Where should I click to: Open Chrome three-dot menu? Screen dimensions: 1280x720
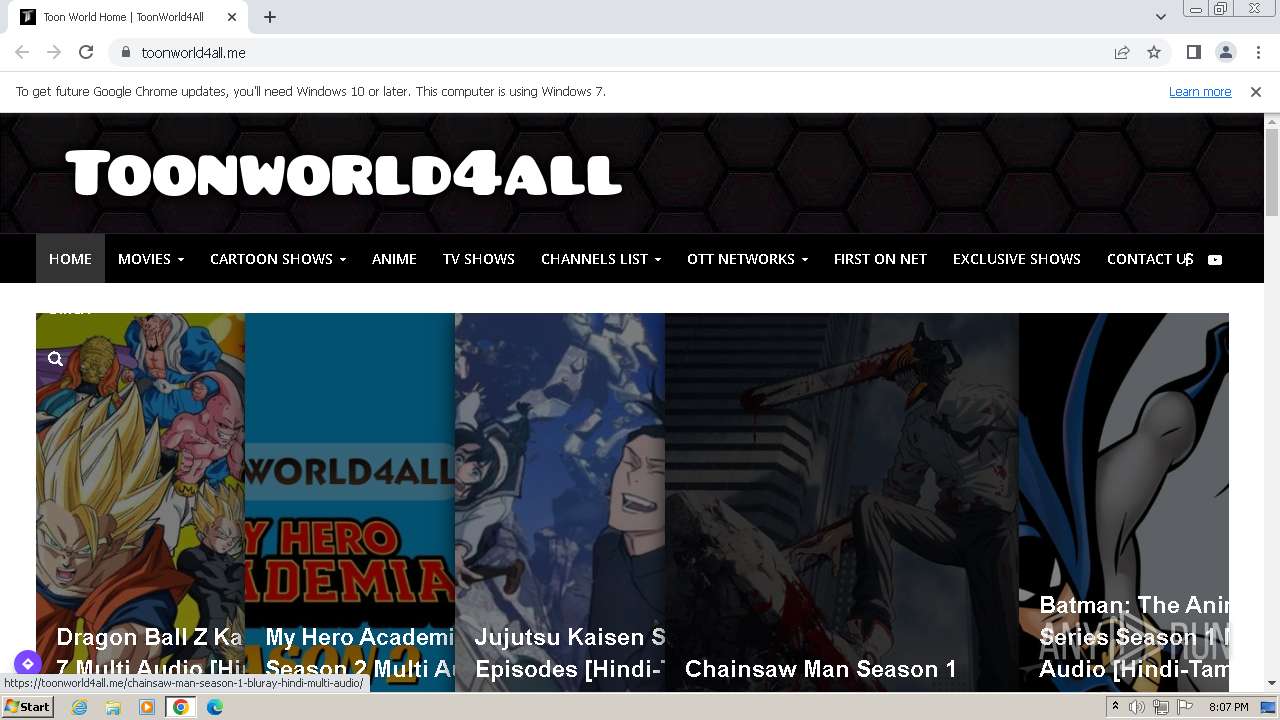click(1258, 52)
